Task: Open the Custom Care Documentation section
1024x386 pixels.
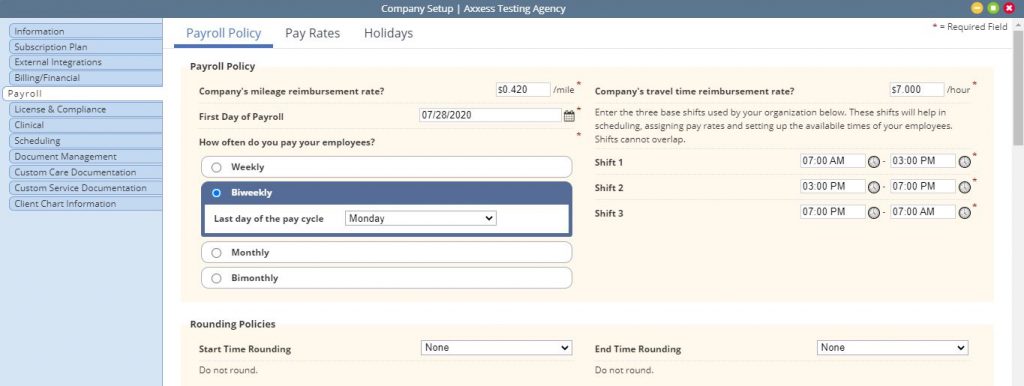Action: [x=86, y=172]
